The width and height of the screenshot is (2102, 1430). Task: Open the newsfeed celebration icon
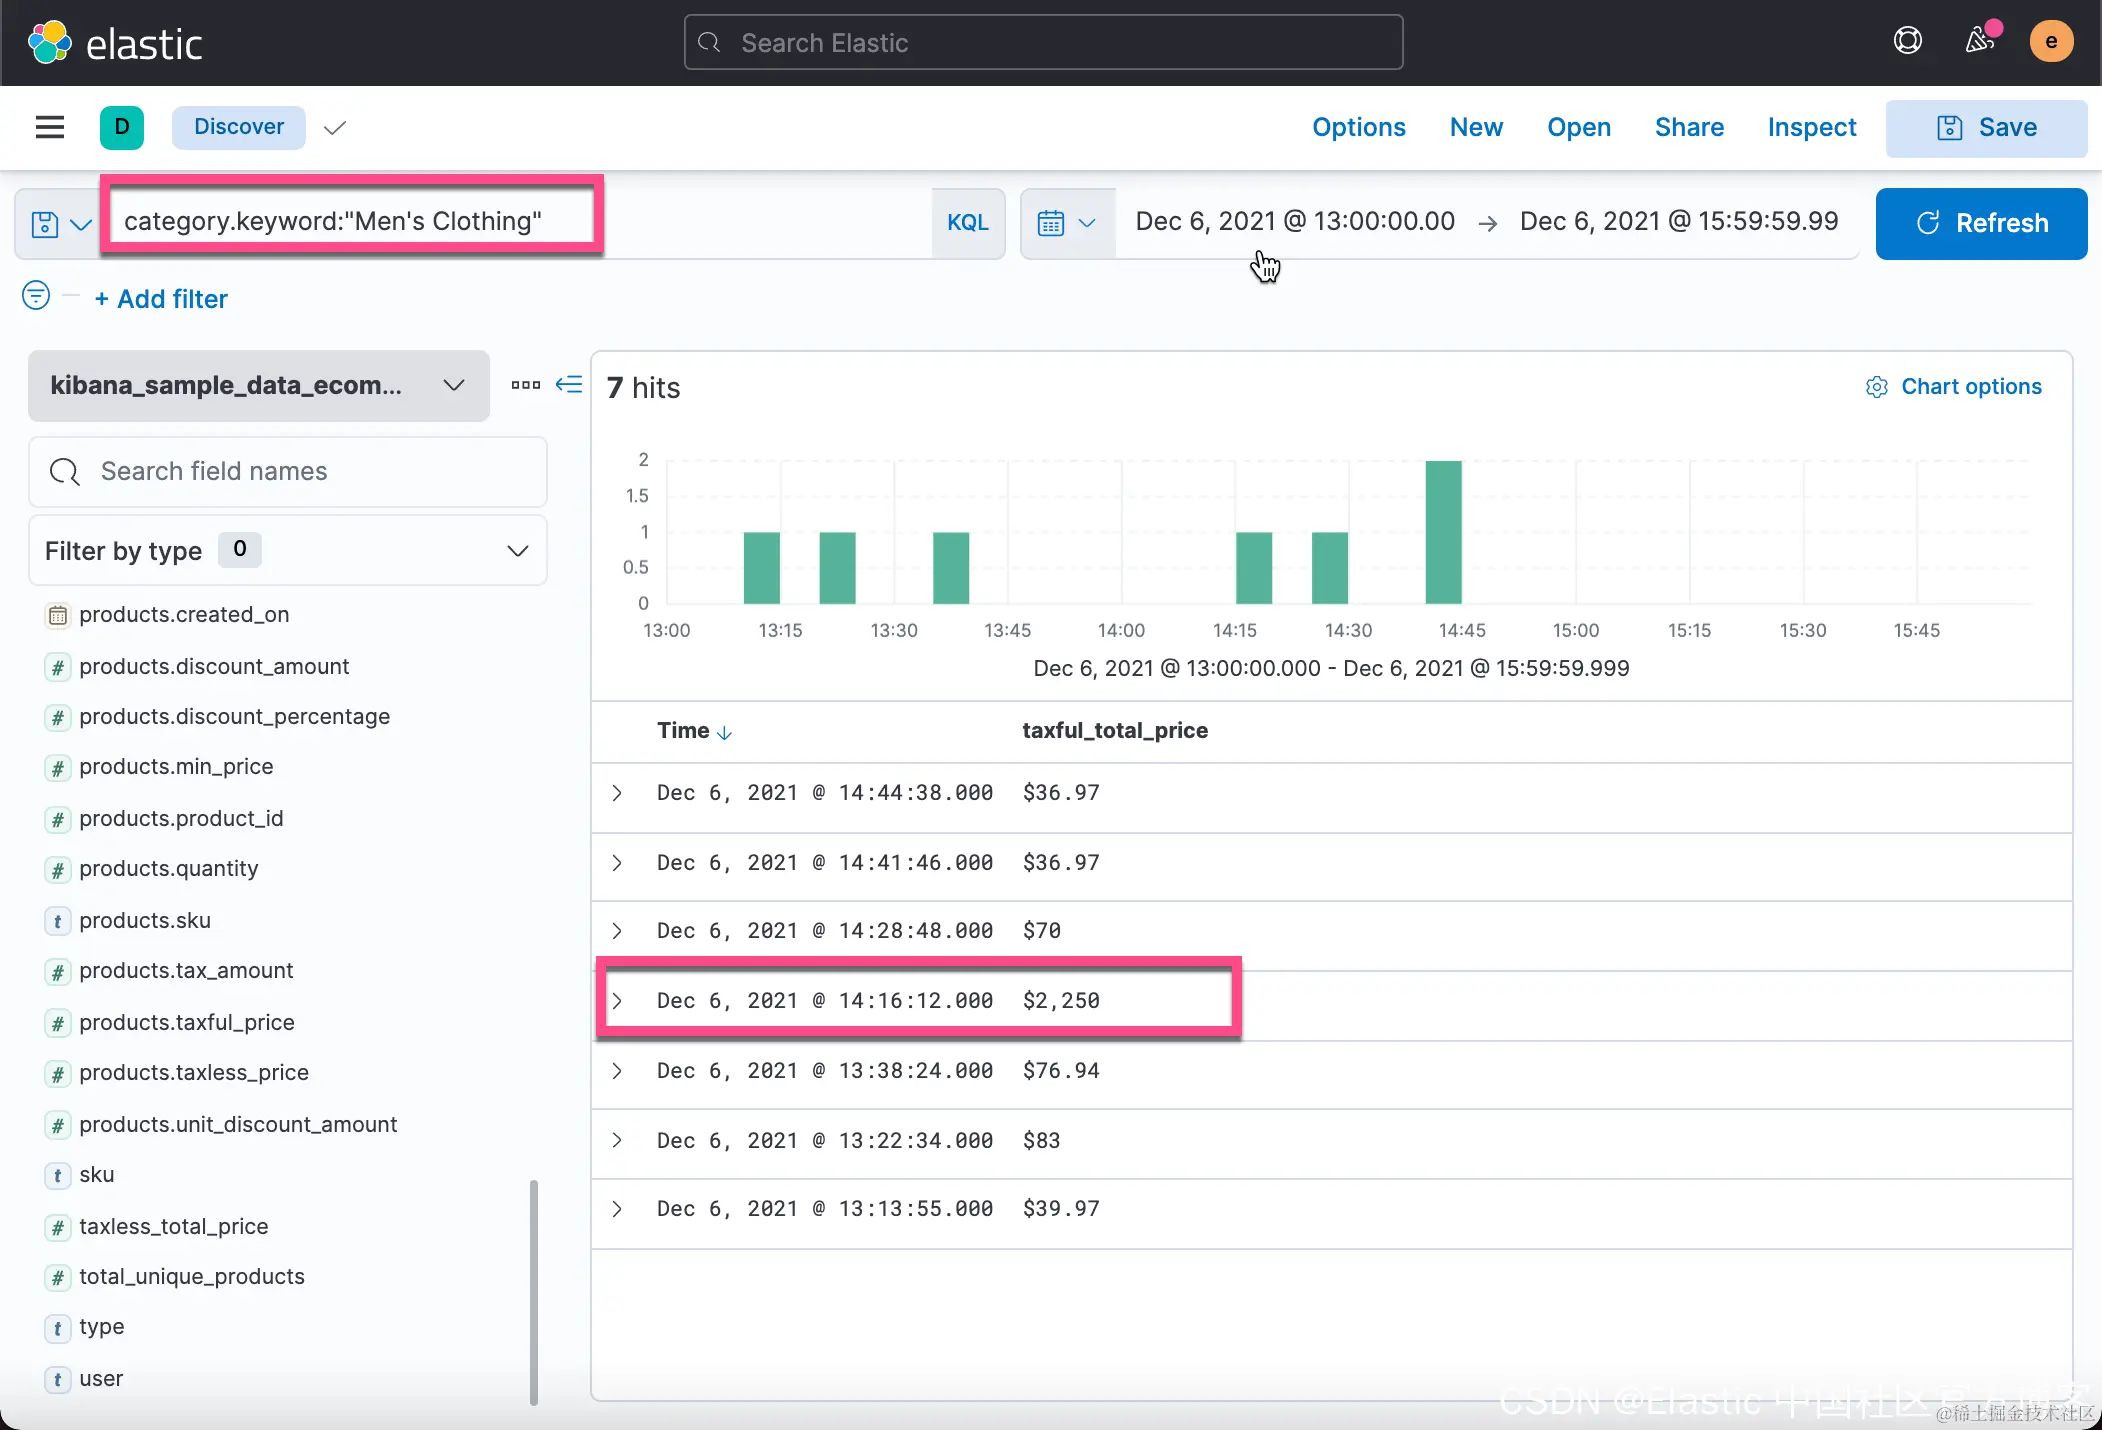tap(1979, 41)
